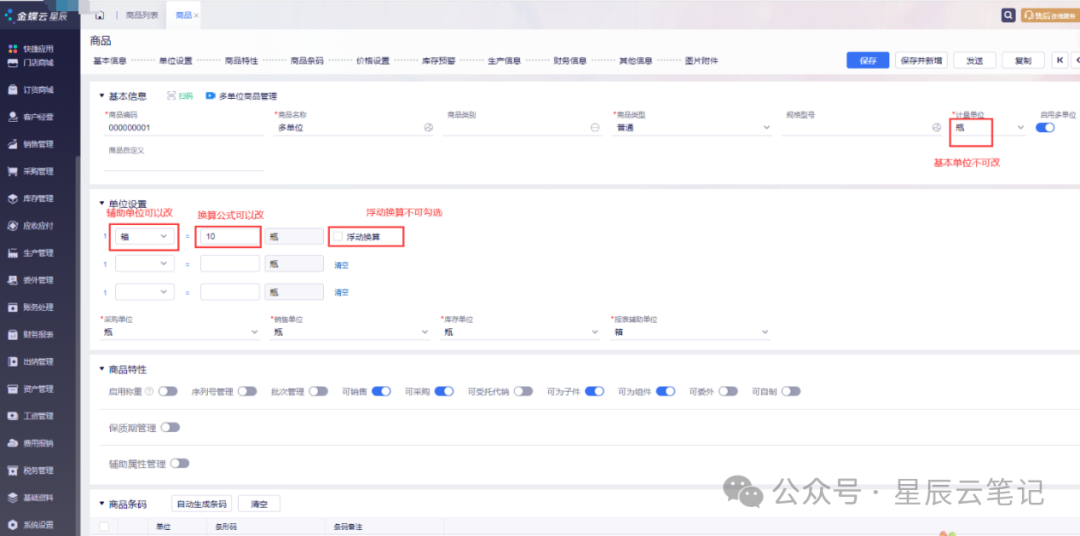This screenshot has width=1080, height=536.
Task: Jump to 财务信息 section
Action: click(570, 61)
